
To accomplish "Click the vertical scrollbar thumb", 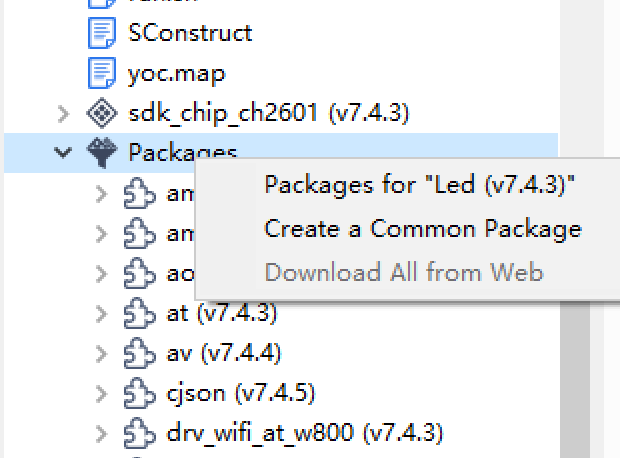I will [575, 379].
